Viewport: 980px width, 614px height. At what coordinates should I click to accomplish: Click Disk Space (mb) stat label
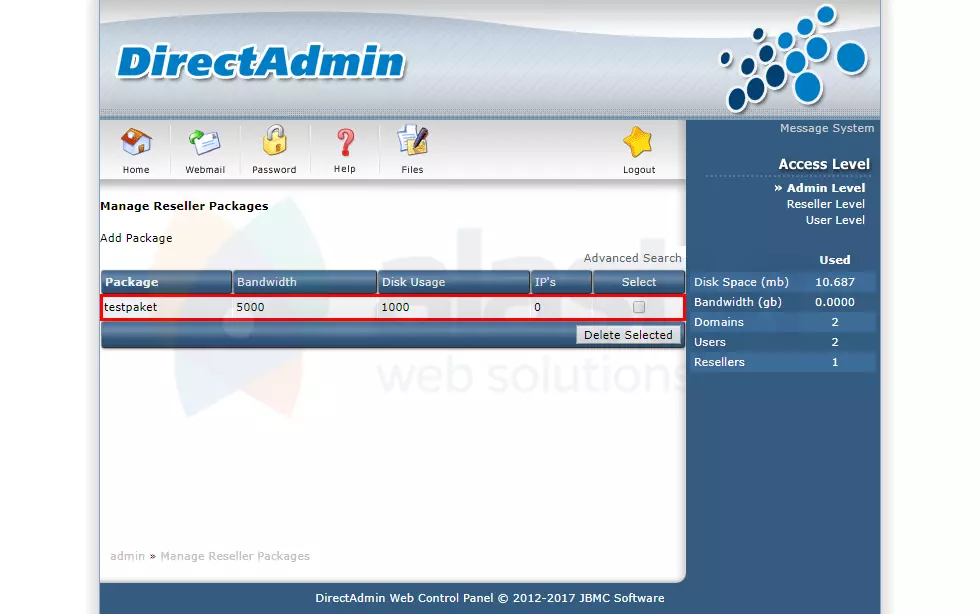tap(741, 282)
